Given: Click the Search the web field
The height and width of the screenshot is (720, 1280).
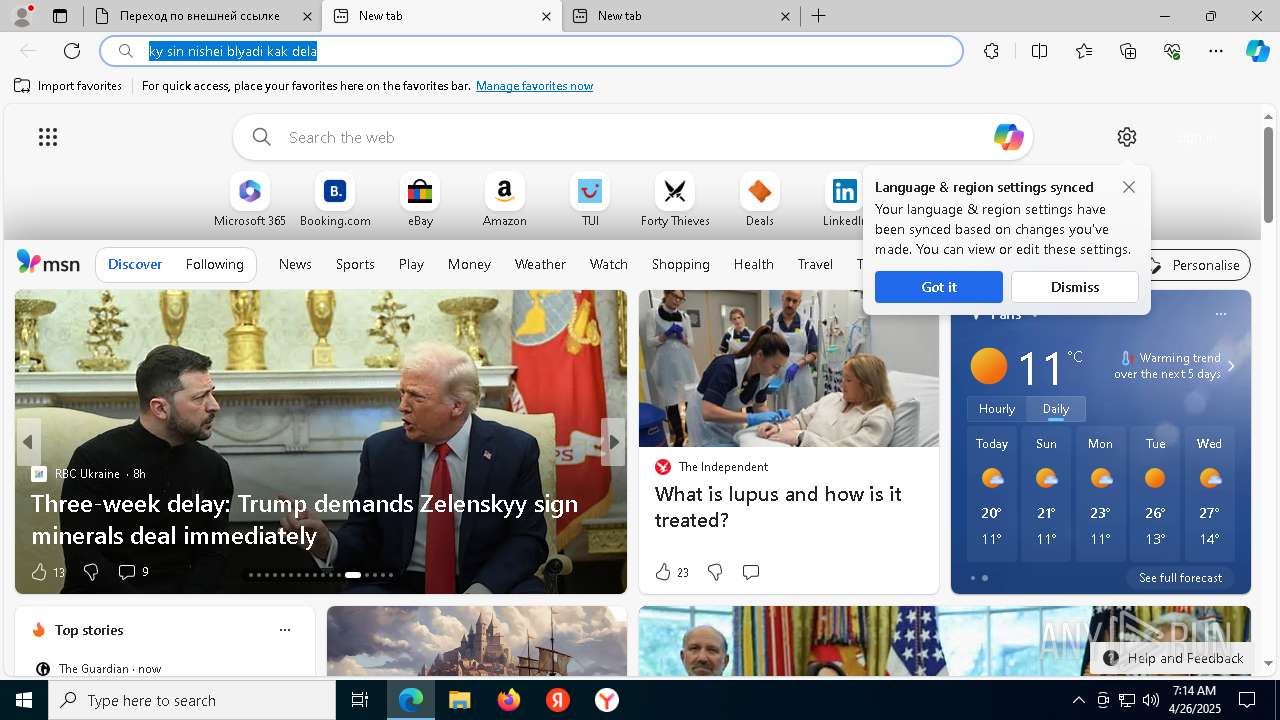Looking at the screenshot, I should (633, 137).
